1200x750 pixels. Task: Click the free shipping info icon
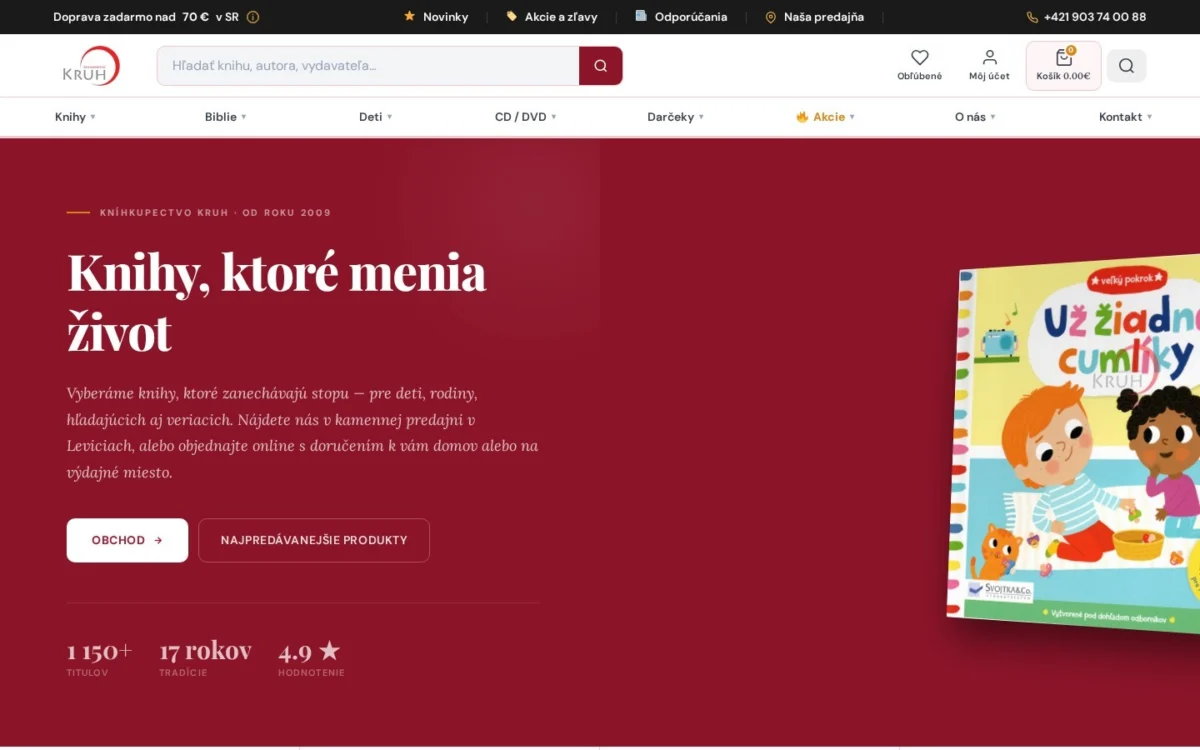[253, 17]
